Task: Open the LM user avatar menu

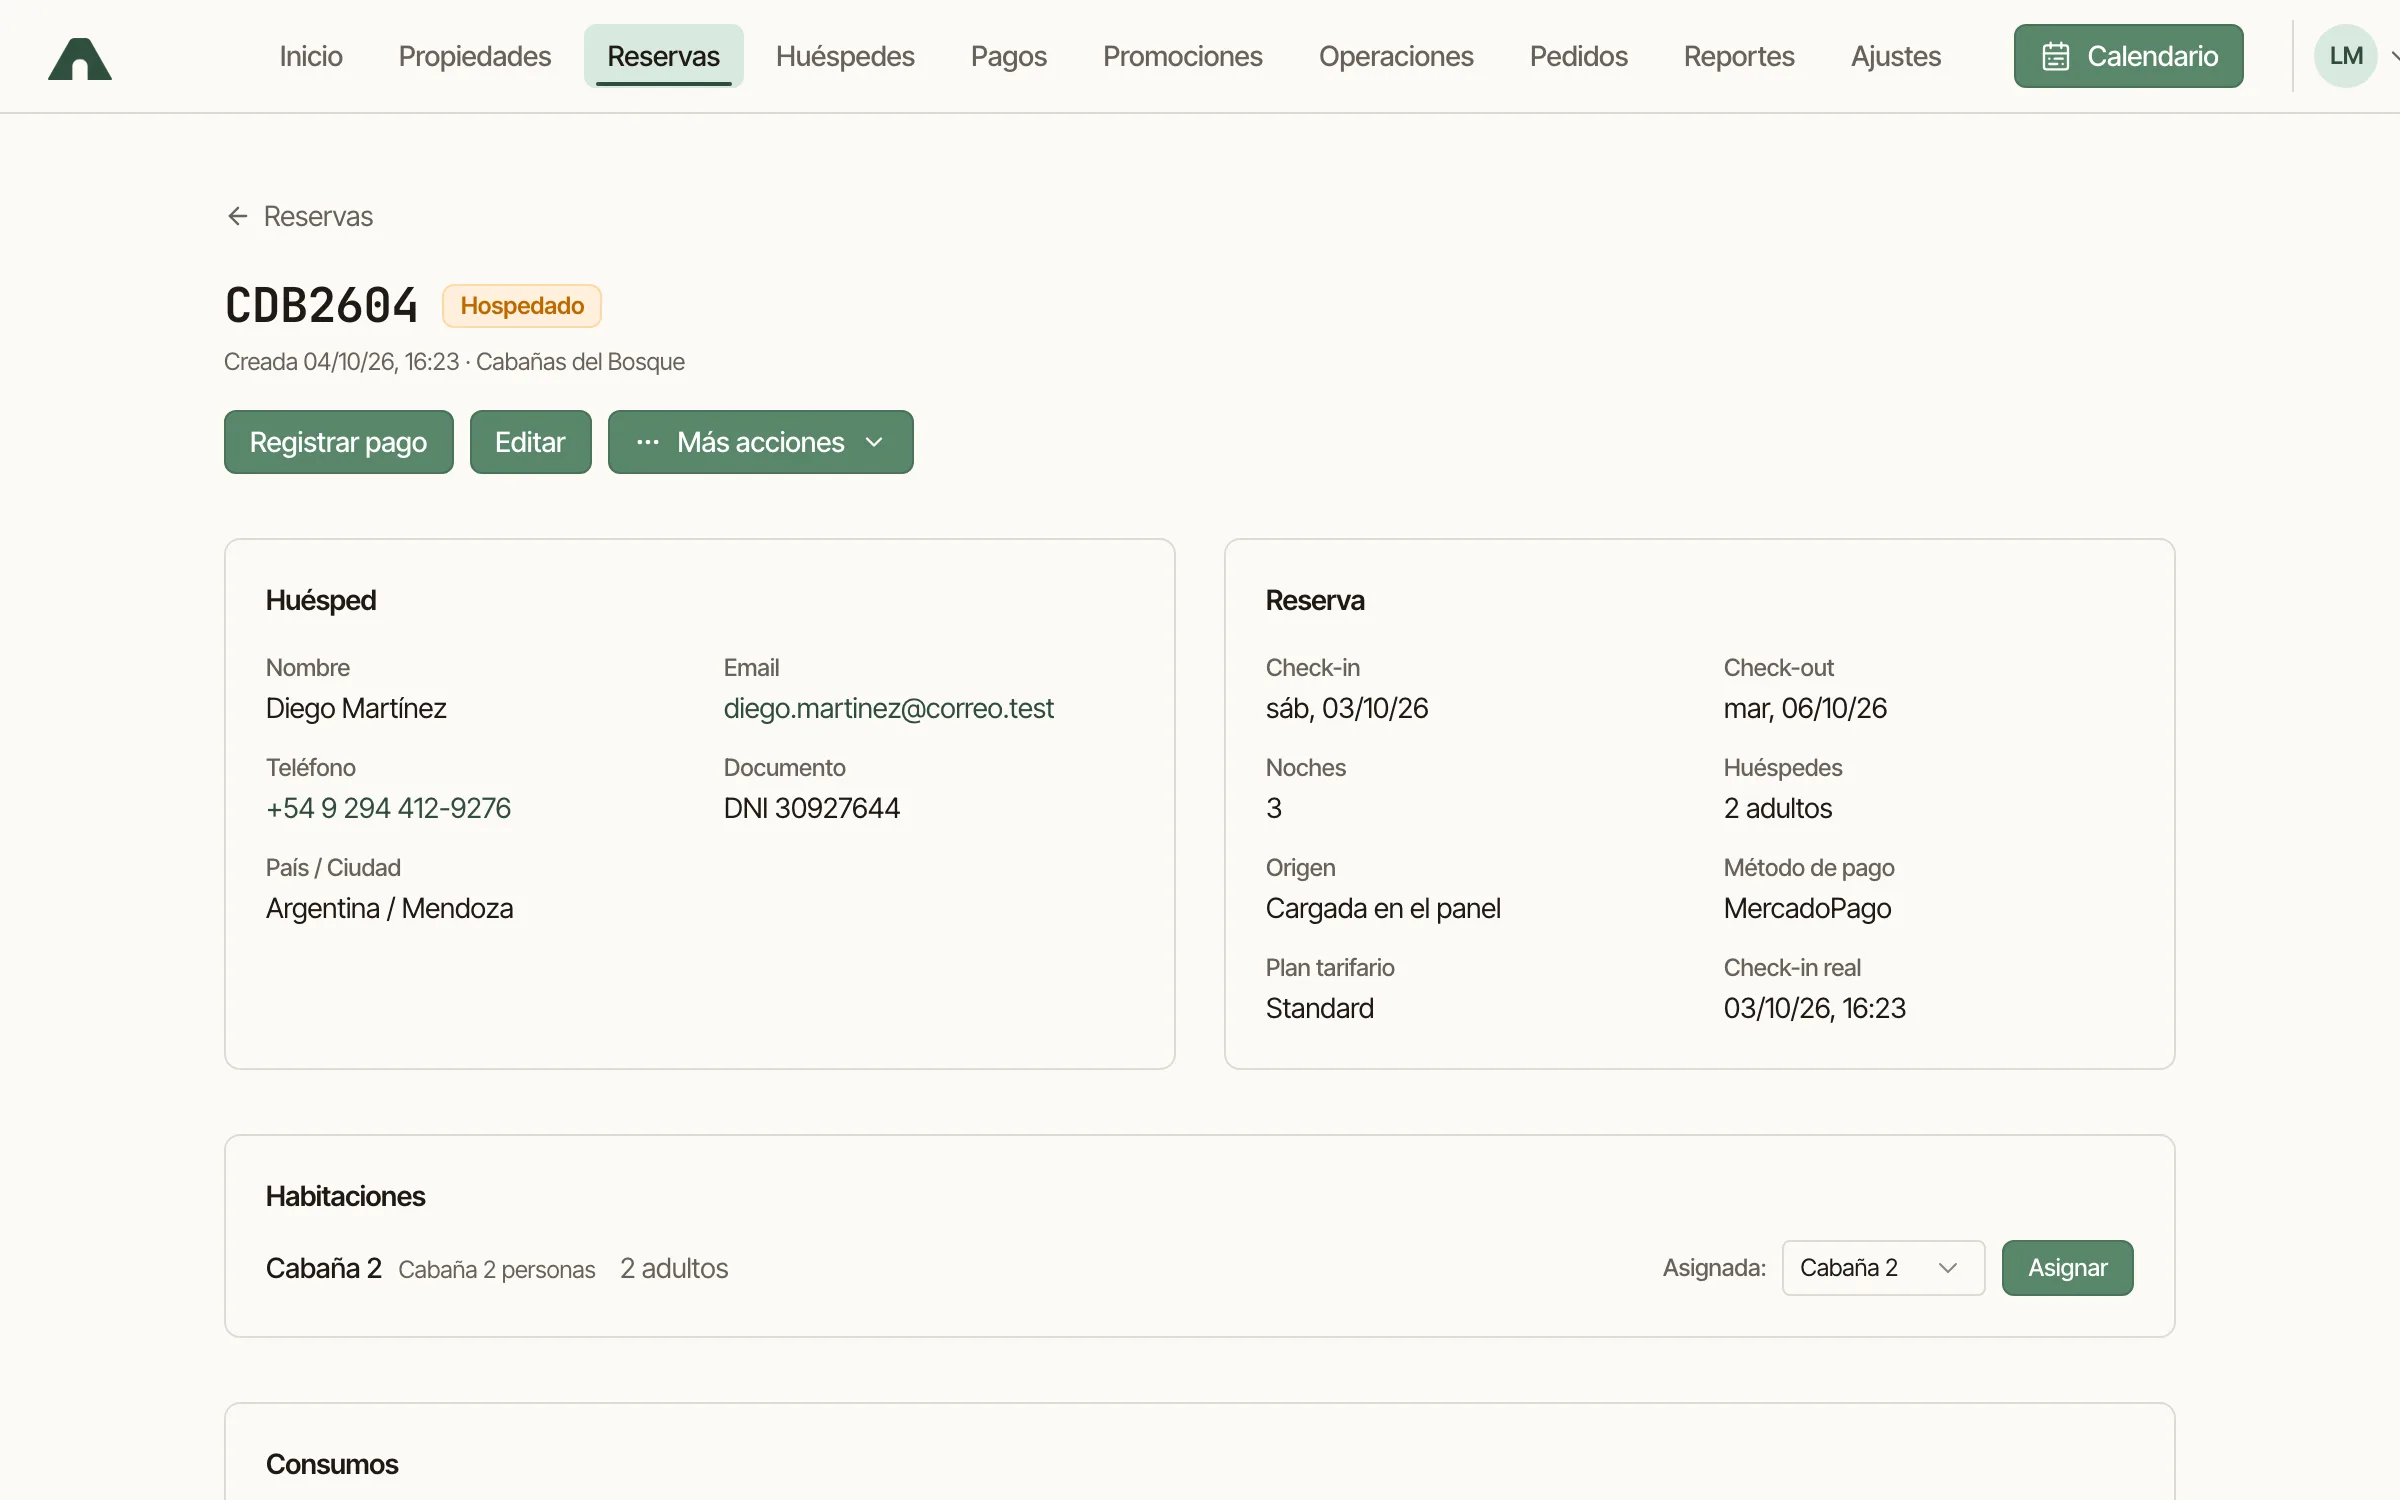Action: point(2345,56)
